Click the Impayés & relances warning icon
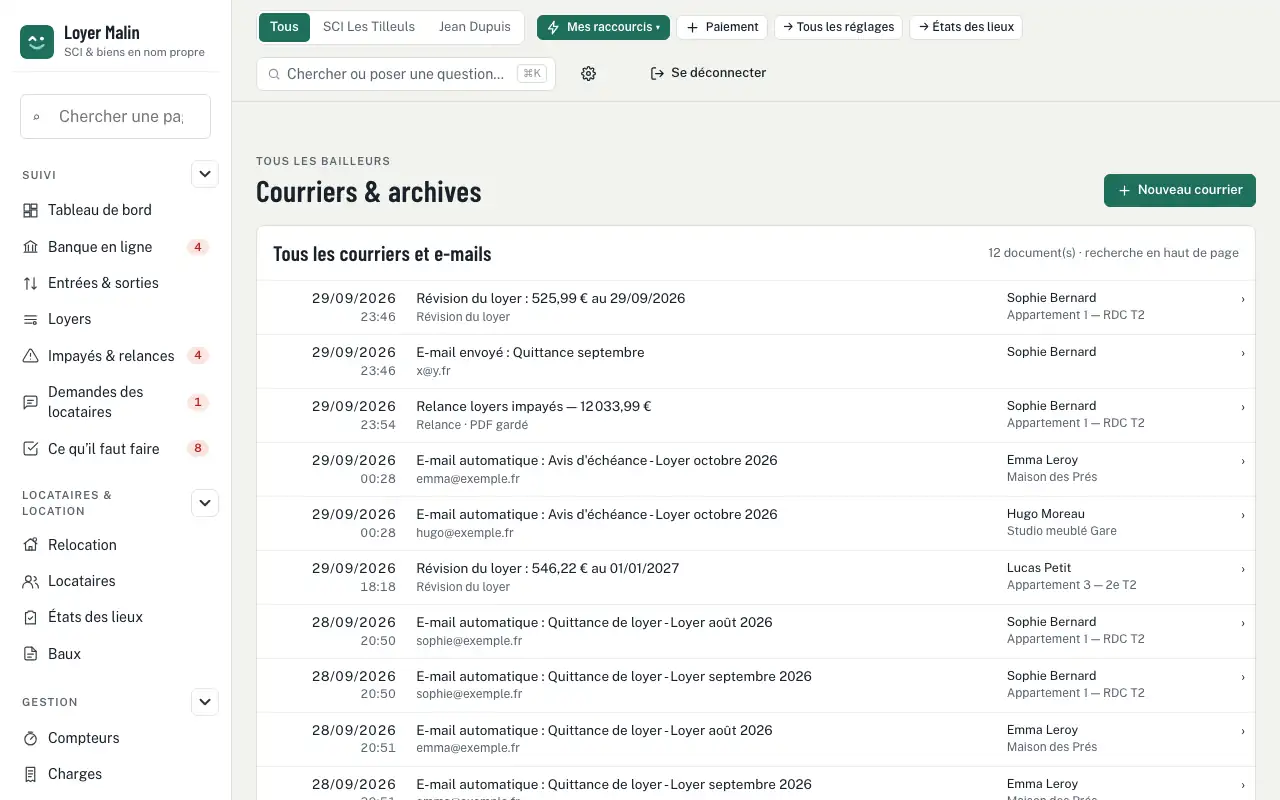This screenshot has height=800, width=1280. [x=30, y=356]
